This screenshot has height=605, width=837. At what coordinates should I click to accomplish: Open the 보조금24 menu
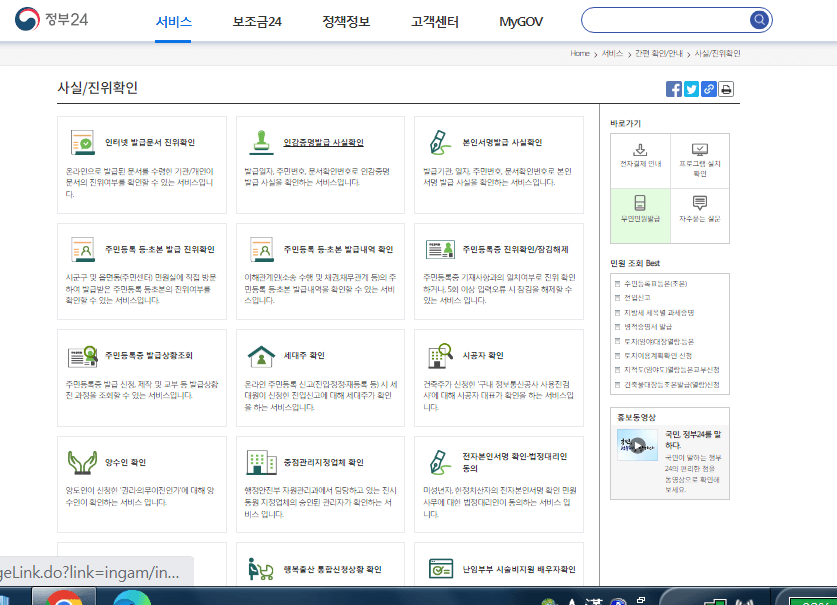[257, 22]
